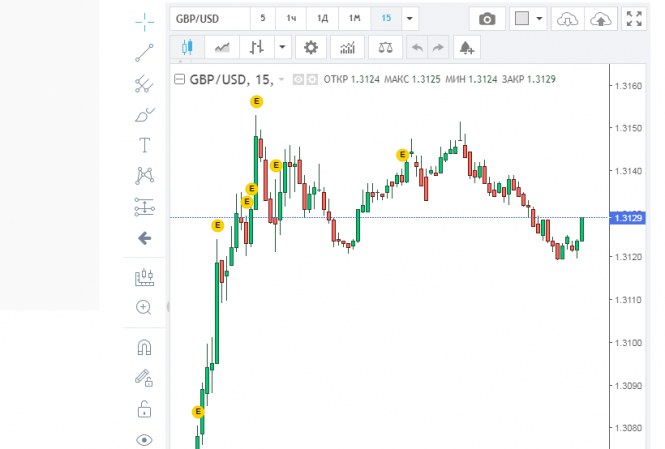Toggle lock all drawing tools
This screenshot has height=449, width=665.
click(x=144, y=409)
